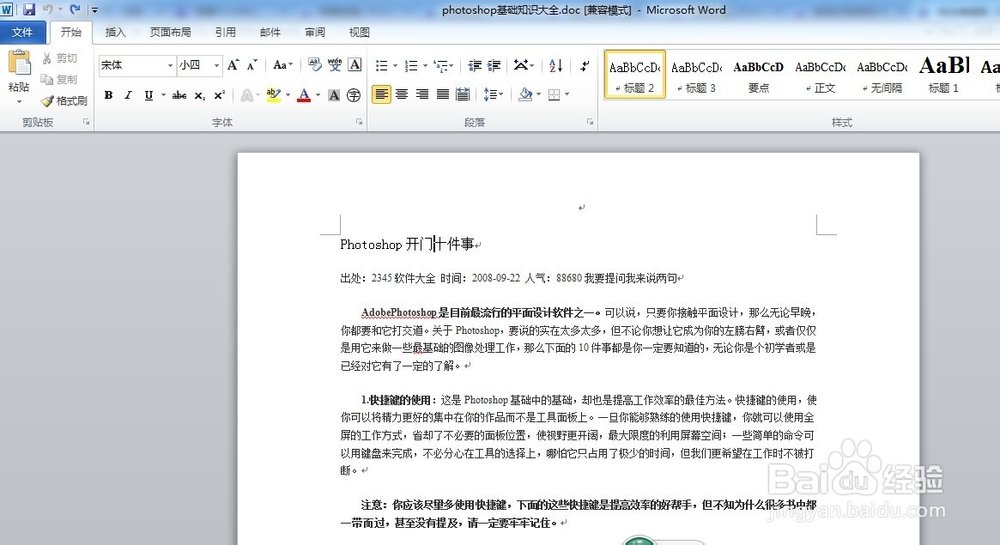Switch to the Insert (插入) tab
The height and width of the screenshot is (545, 1000).
(x=115, y=33)
